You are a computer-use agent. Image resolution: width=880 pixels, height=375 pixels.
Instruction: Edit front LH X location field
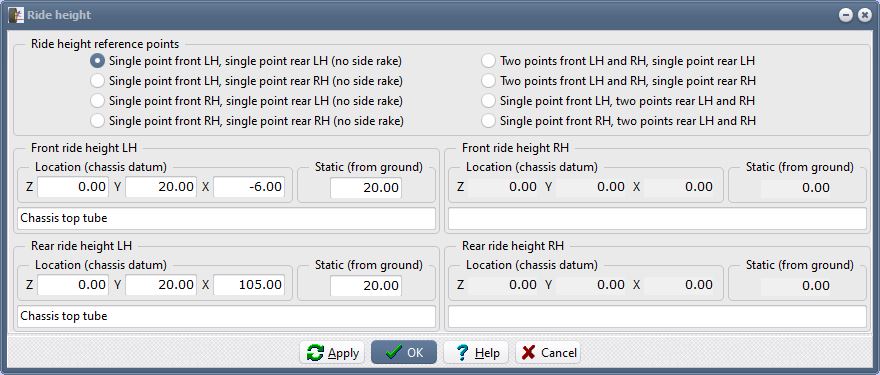pos(249,187)
